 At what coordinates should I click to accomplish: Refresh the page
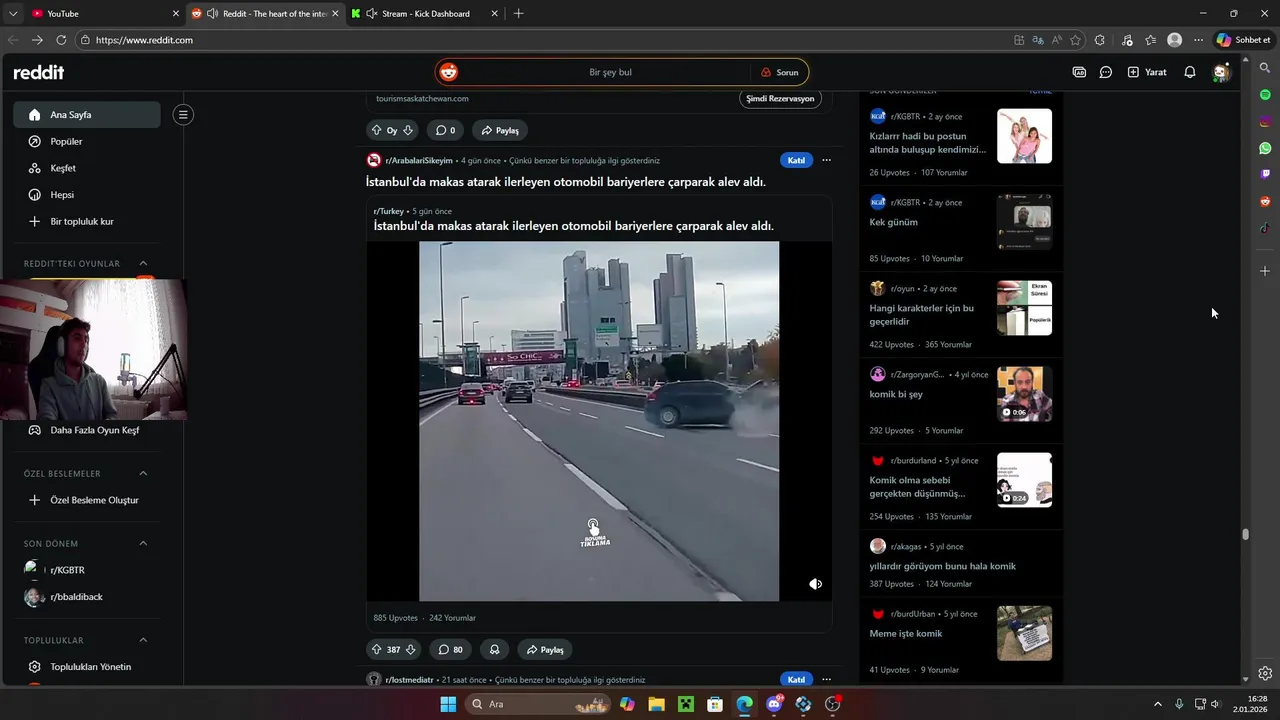coord(61,40)
